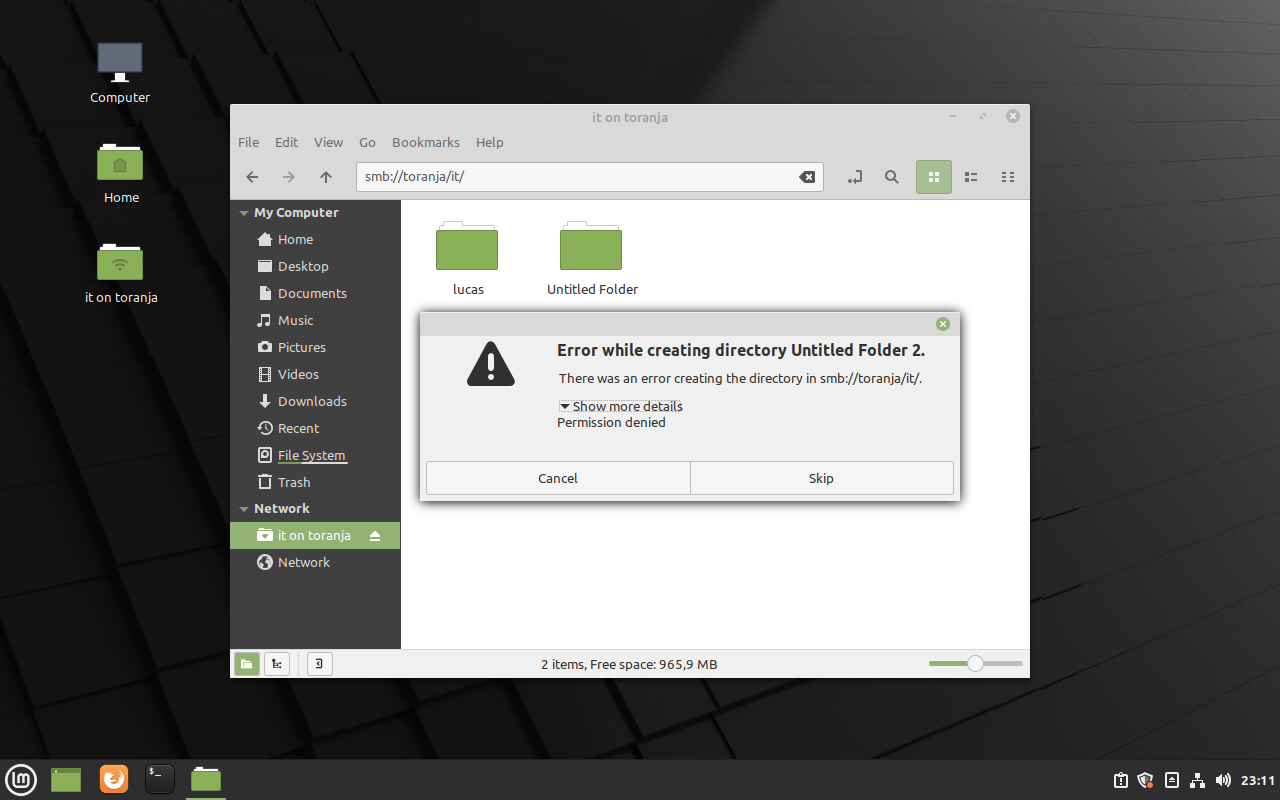This screenshot has width=1280, height=800.
Task: Eject the 'it on toranja' share
Action: click(x=375, y=535)
